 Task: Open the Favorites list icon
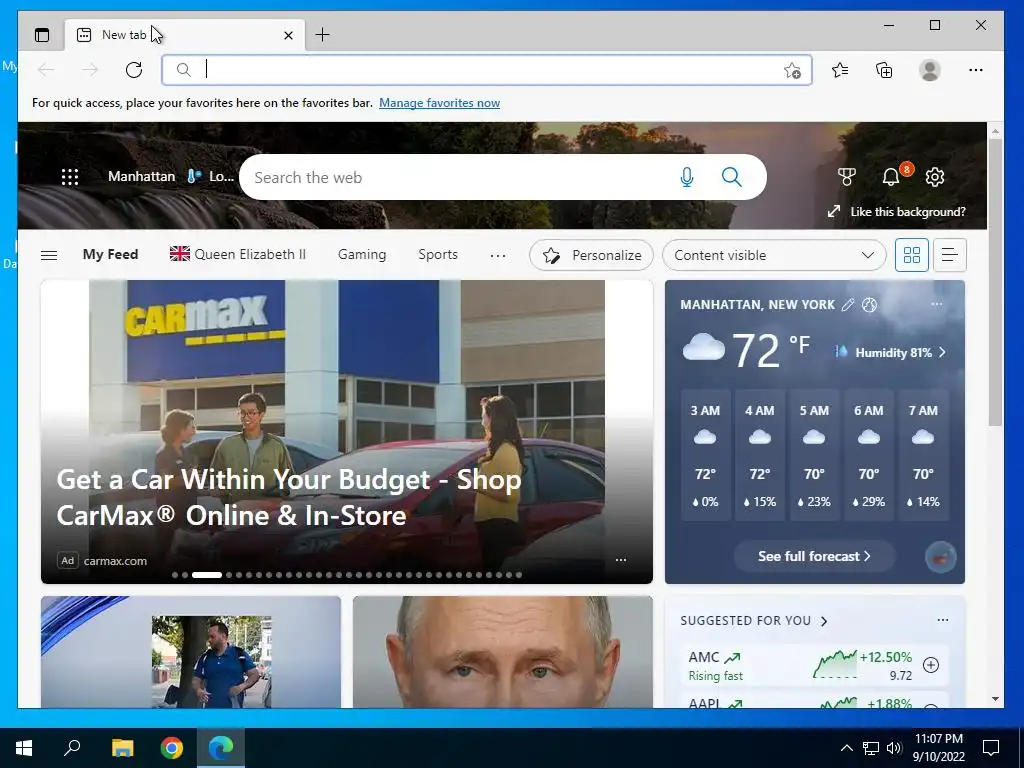[840, 70]
